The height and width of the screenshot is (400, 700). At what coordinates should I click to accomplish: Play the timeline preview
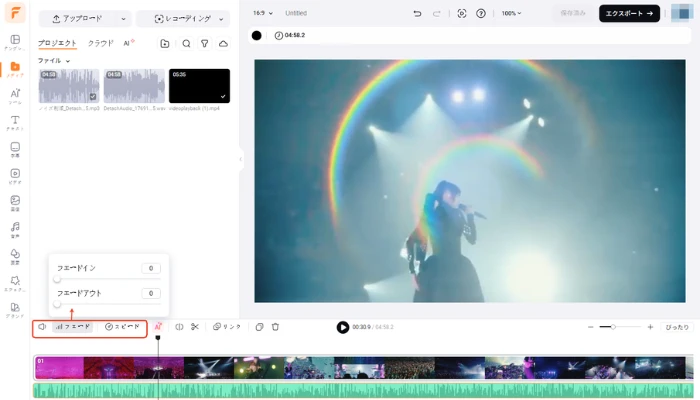(342, 327)
